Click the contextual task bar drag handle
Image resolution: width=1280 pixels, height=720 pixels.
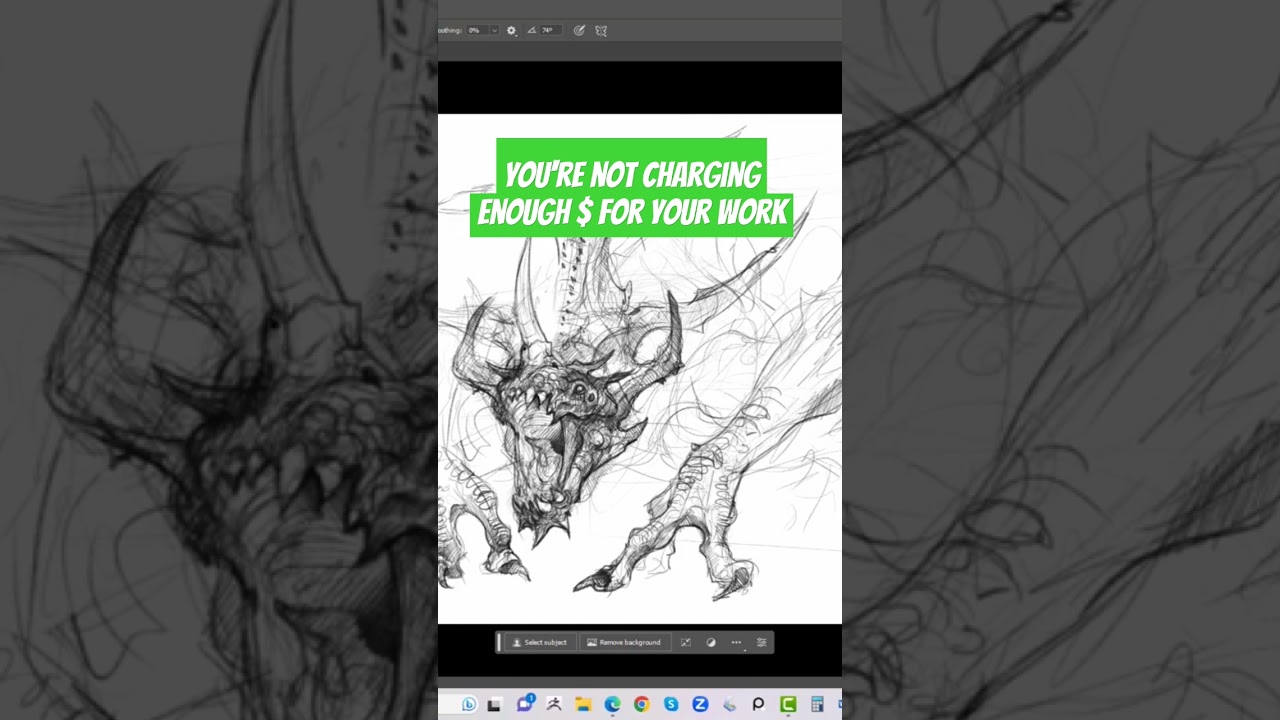click(499, 642)
